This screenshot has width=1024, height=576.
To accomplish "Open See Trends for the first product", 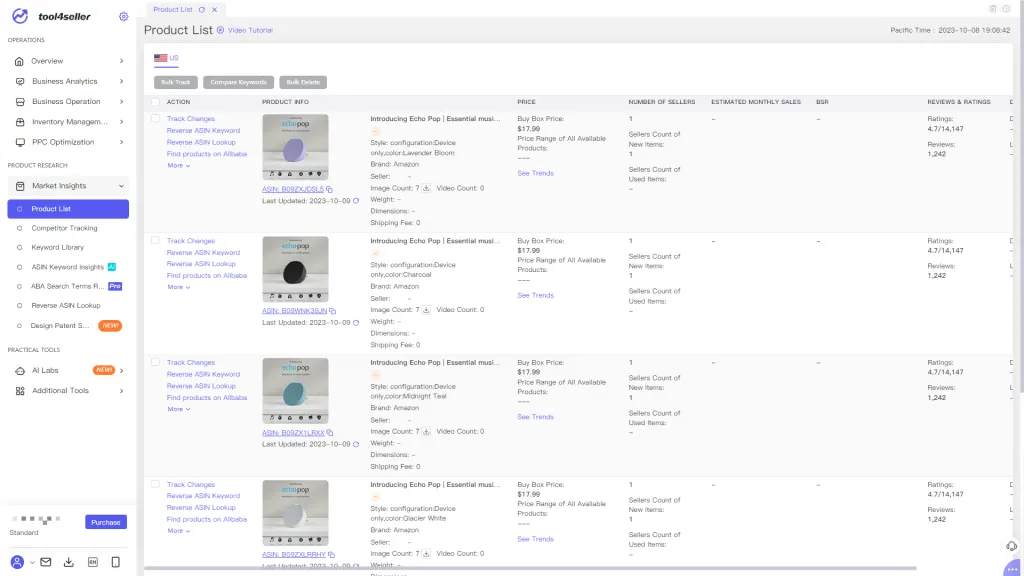I will point(536,173).
